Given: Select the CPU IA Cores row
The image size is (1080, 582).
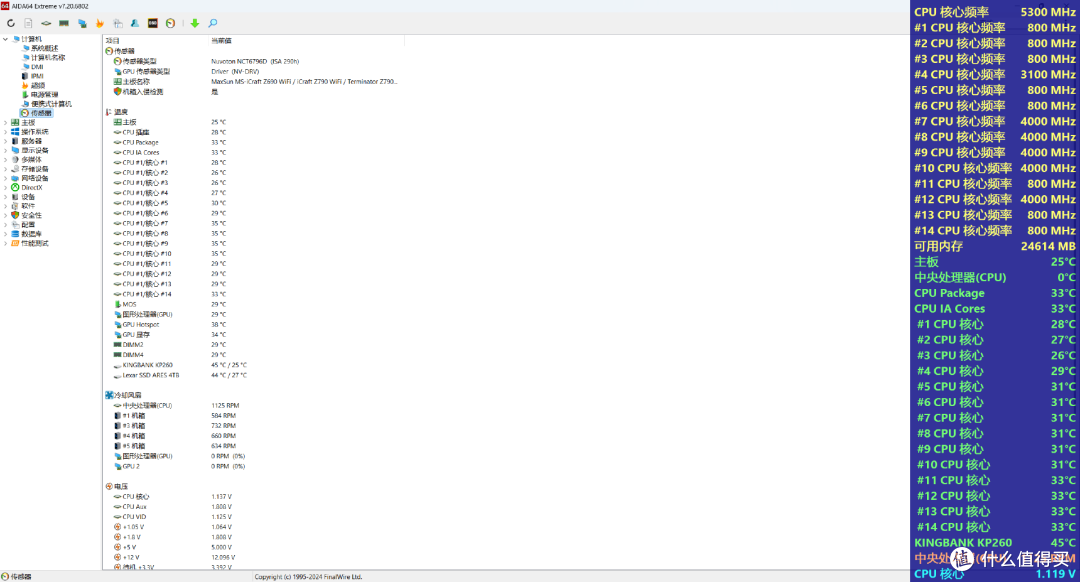Looking at the screenshot, I should (169, 153).
